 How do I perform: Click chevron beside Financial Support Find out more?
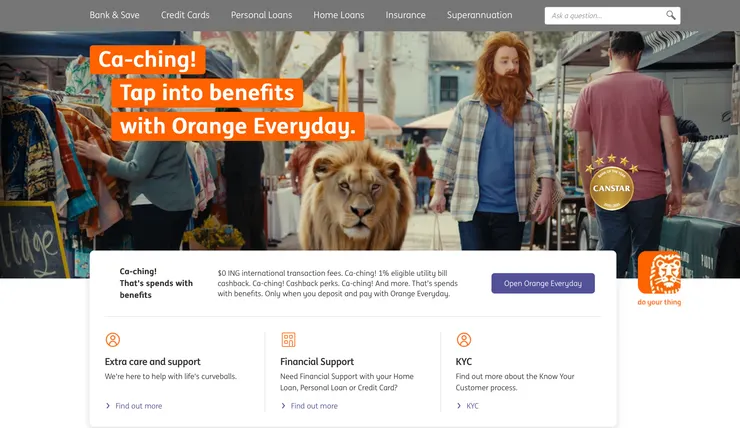click(x=283, y=406)
